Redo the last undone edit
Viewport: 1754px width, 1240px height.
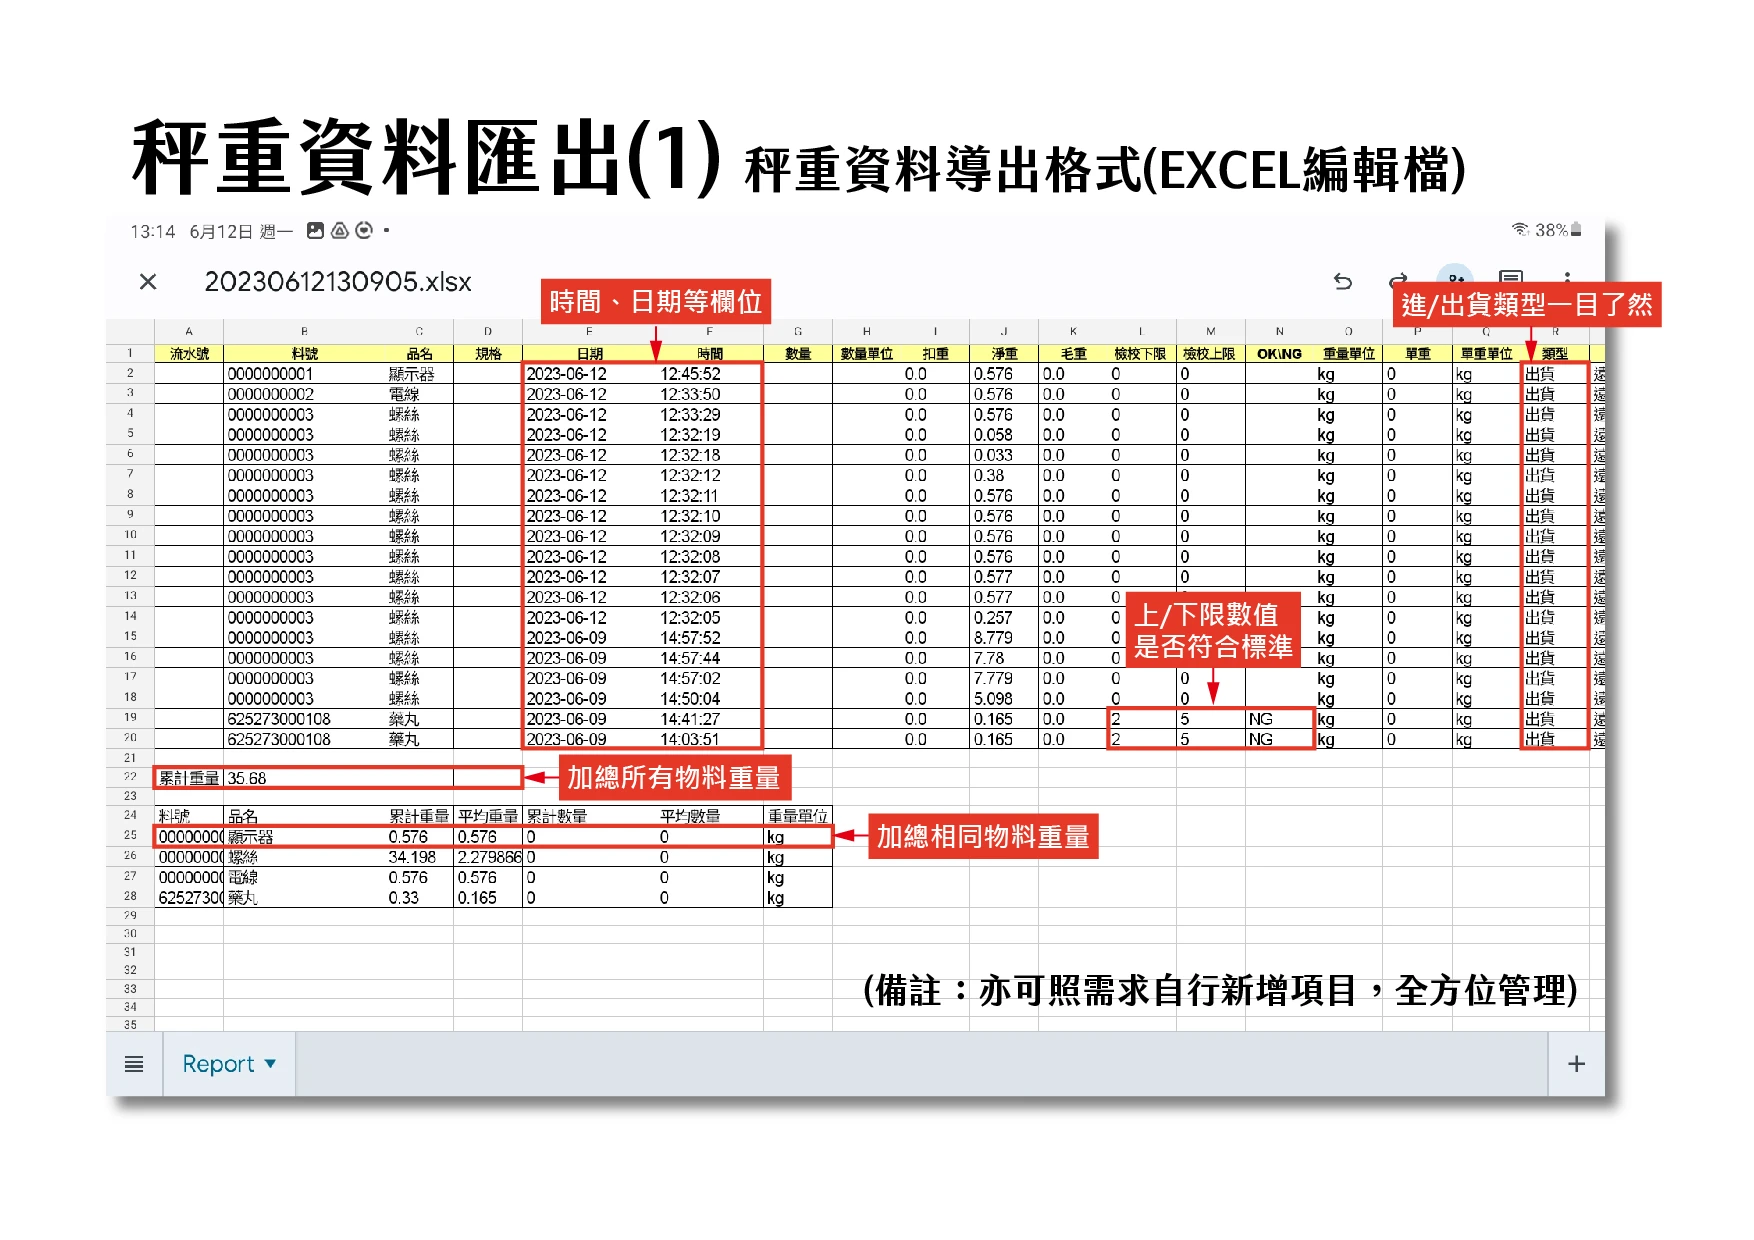tap(1399, 281)
